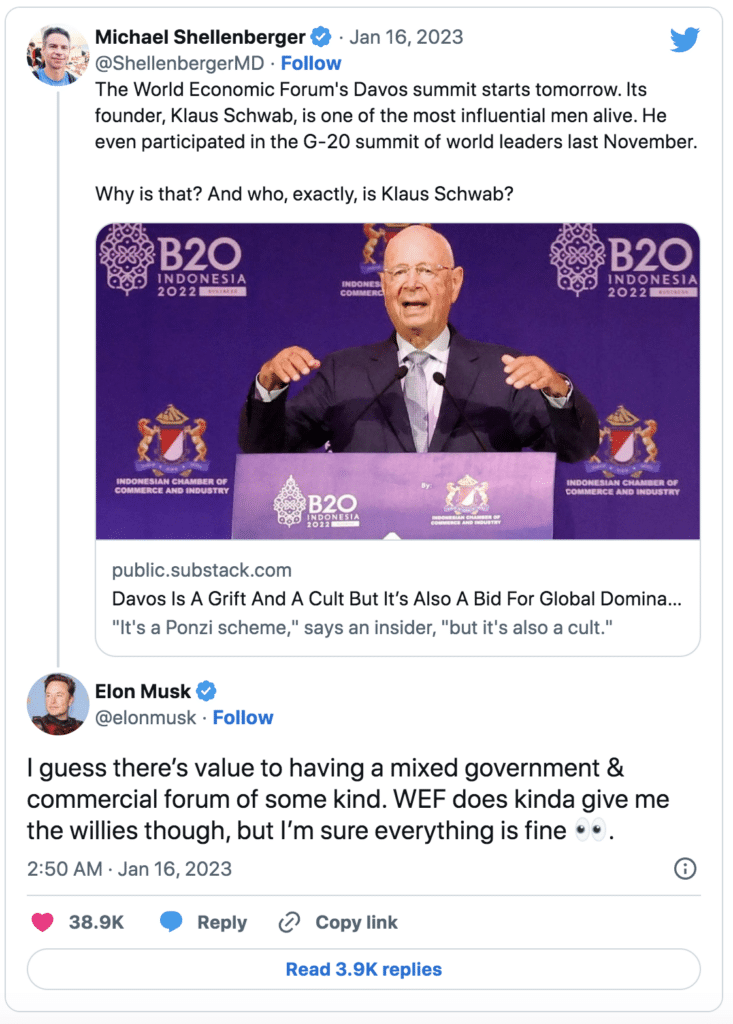
Task: Click the Read 3.9K replies button
Action: click(363, 969)
